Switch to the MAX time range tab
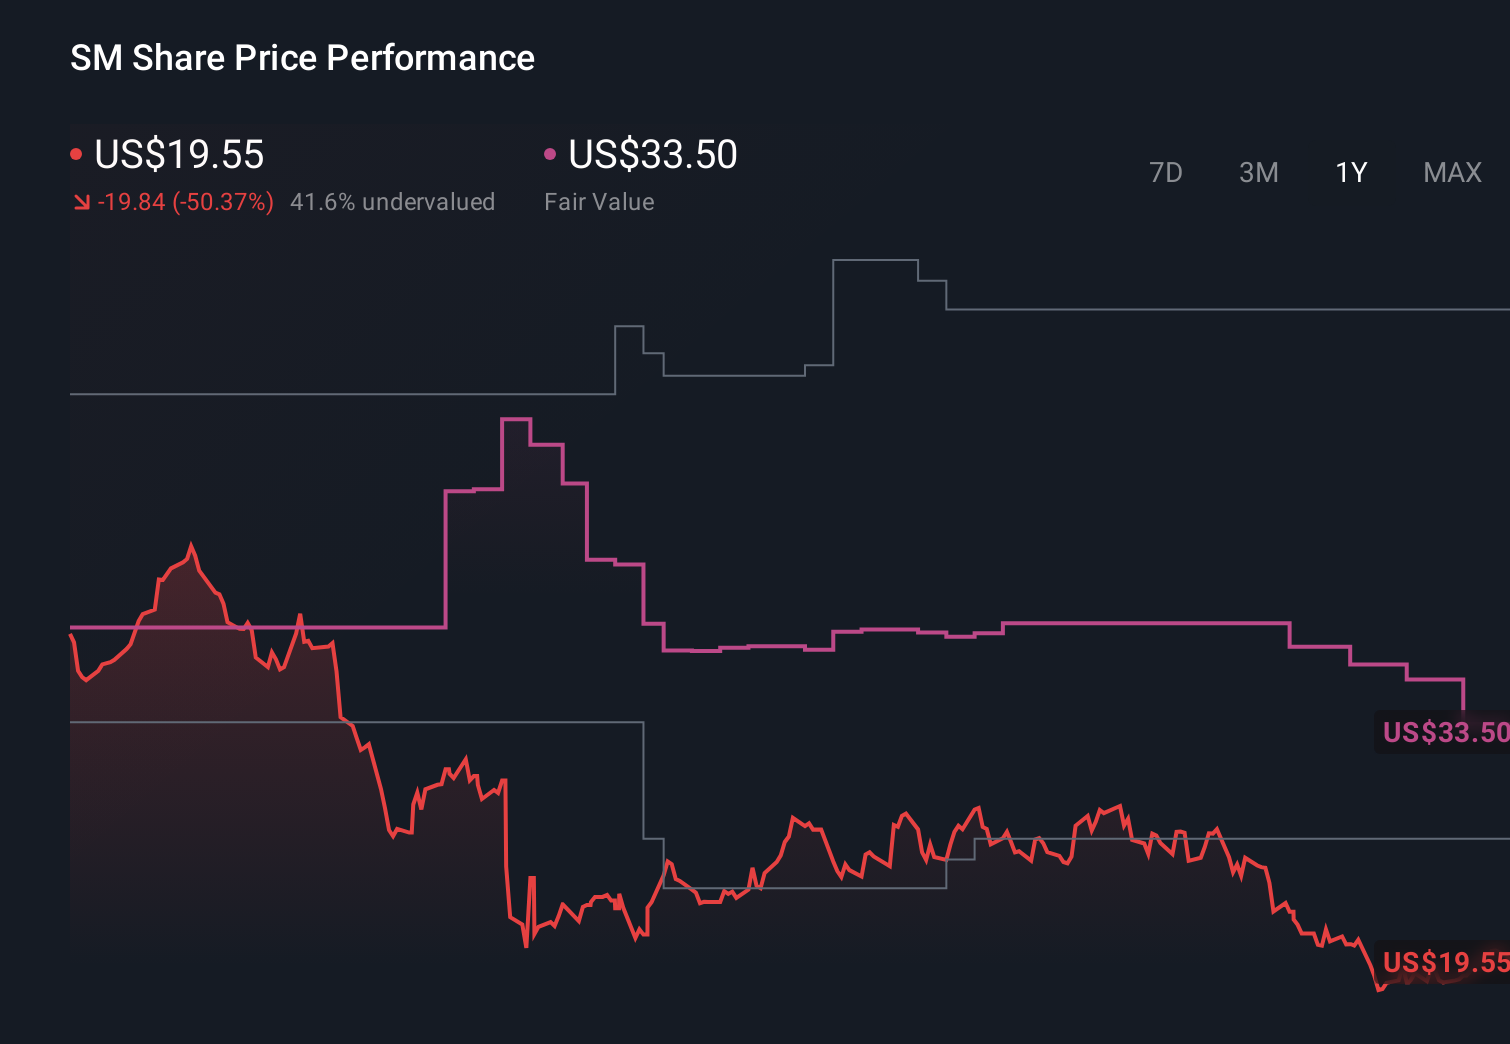 tap(1451, 172)
